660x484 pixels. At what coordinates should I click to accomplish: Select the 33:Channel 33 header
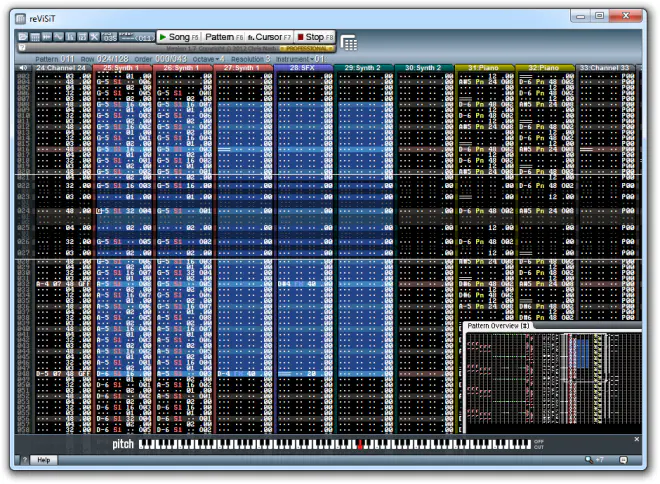pyautogui.click(x=604, y=68)
